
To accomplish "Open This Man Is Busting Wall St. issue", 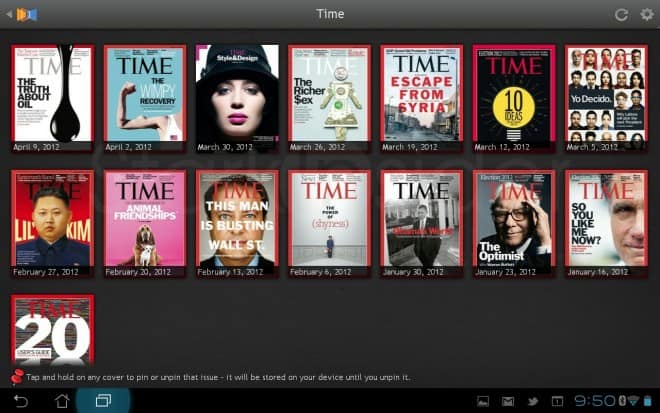I will click(236, 219).
